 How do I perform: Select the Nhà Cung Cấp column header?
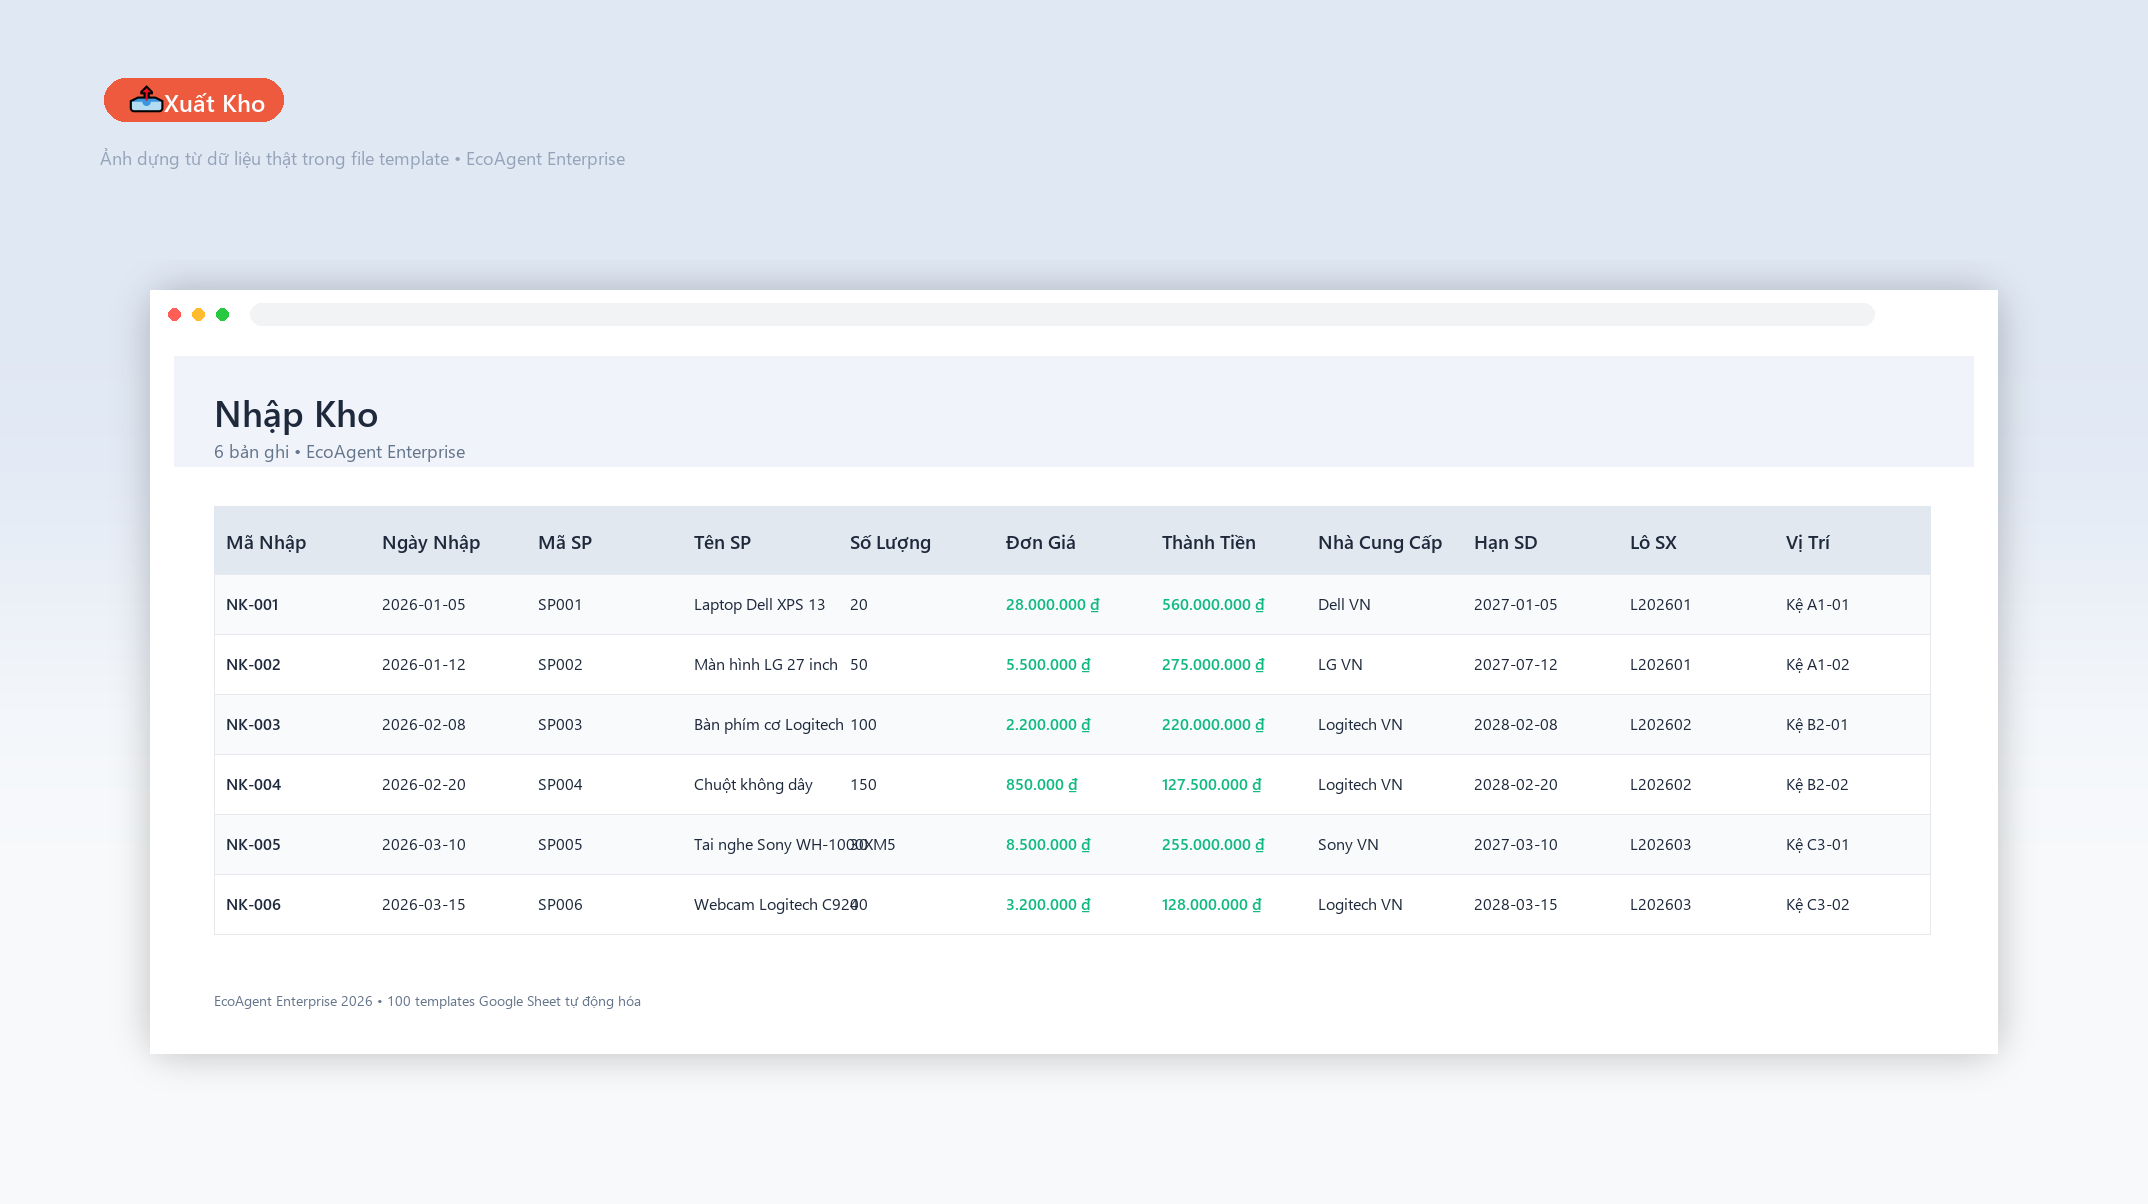point(1380,542)
